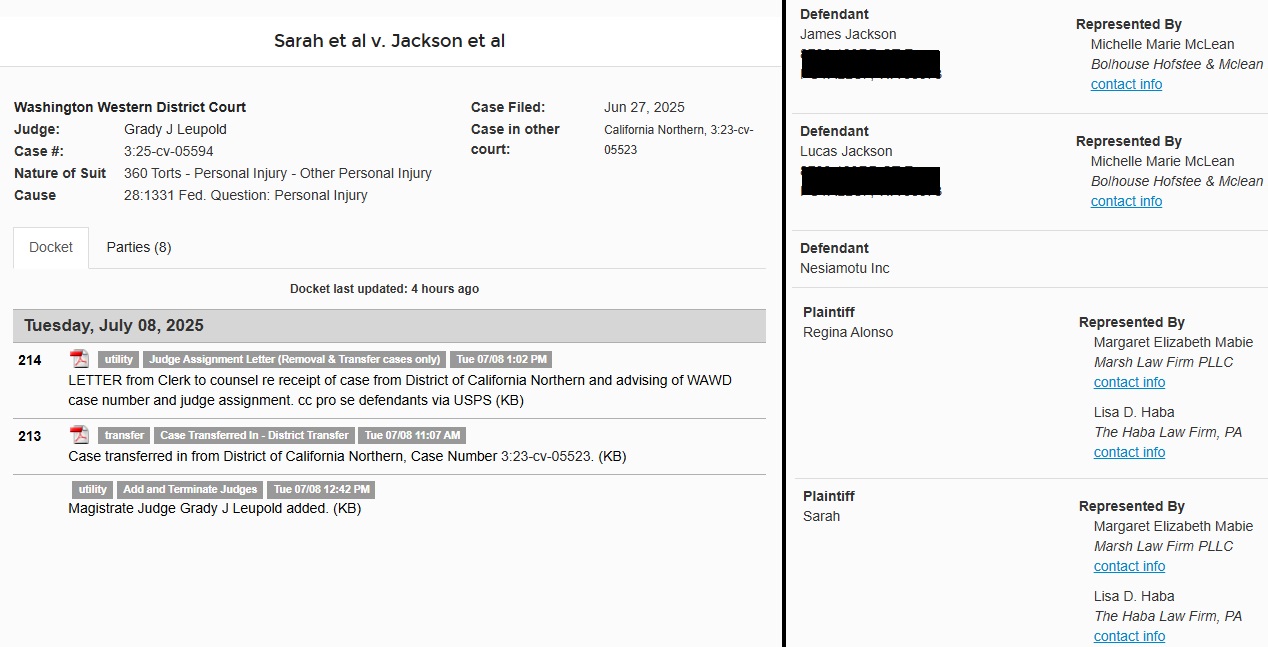Click the case title 'Sarah et al v. Jackson et al'
The height and width of the screenshot is (647, 1268).
390,41
